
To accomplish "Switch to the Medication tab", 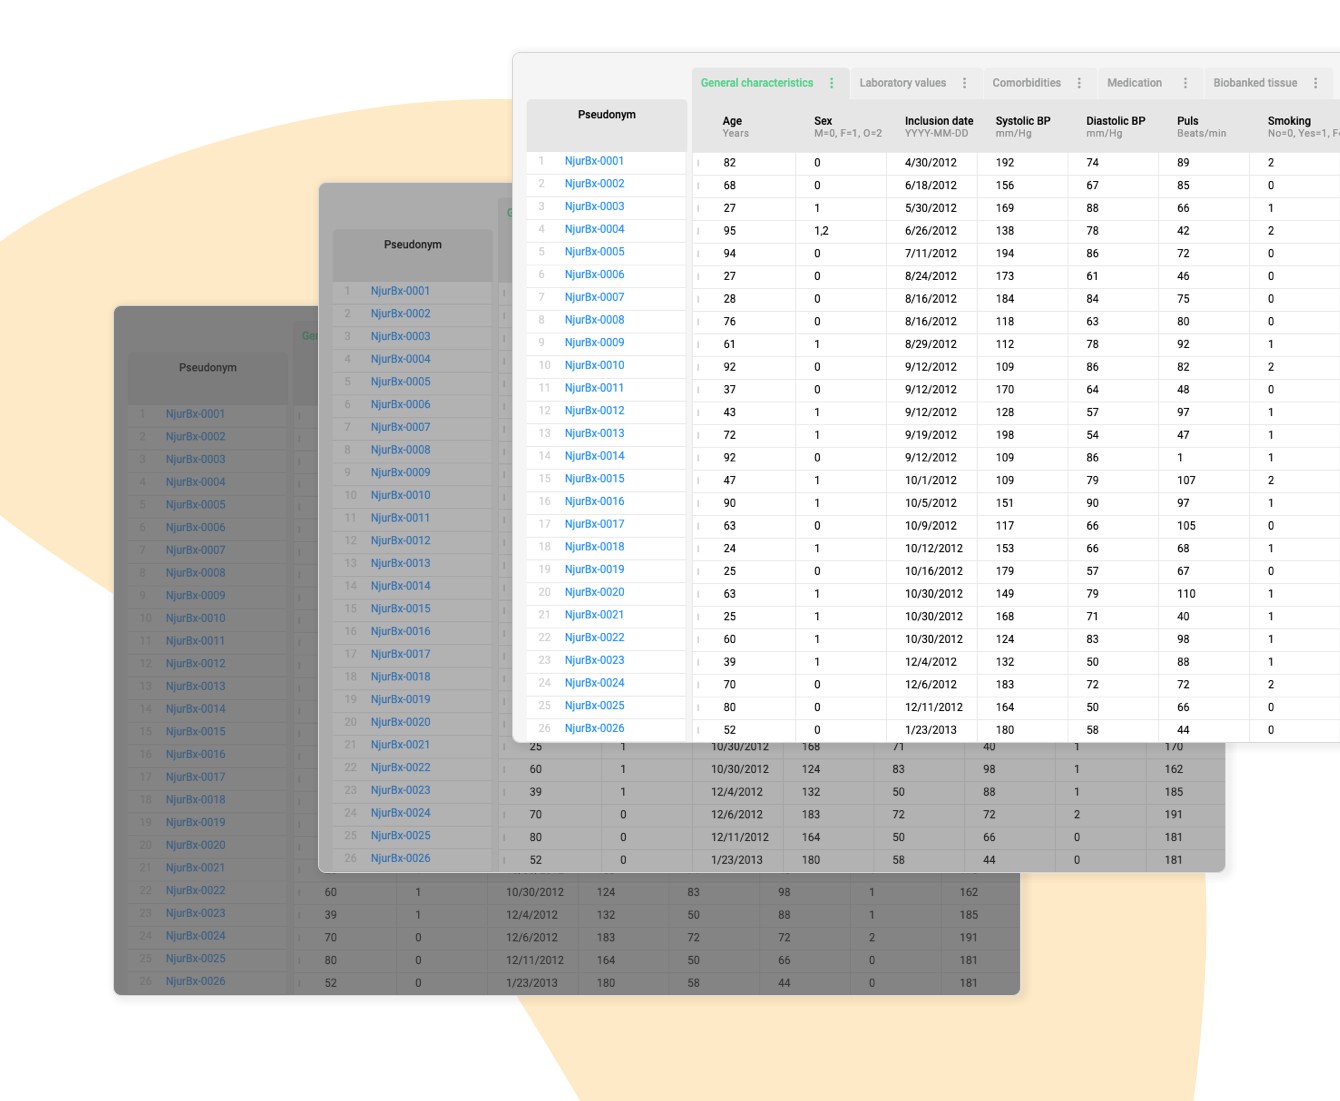I will [1134, 83].
